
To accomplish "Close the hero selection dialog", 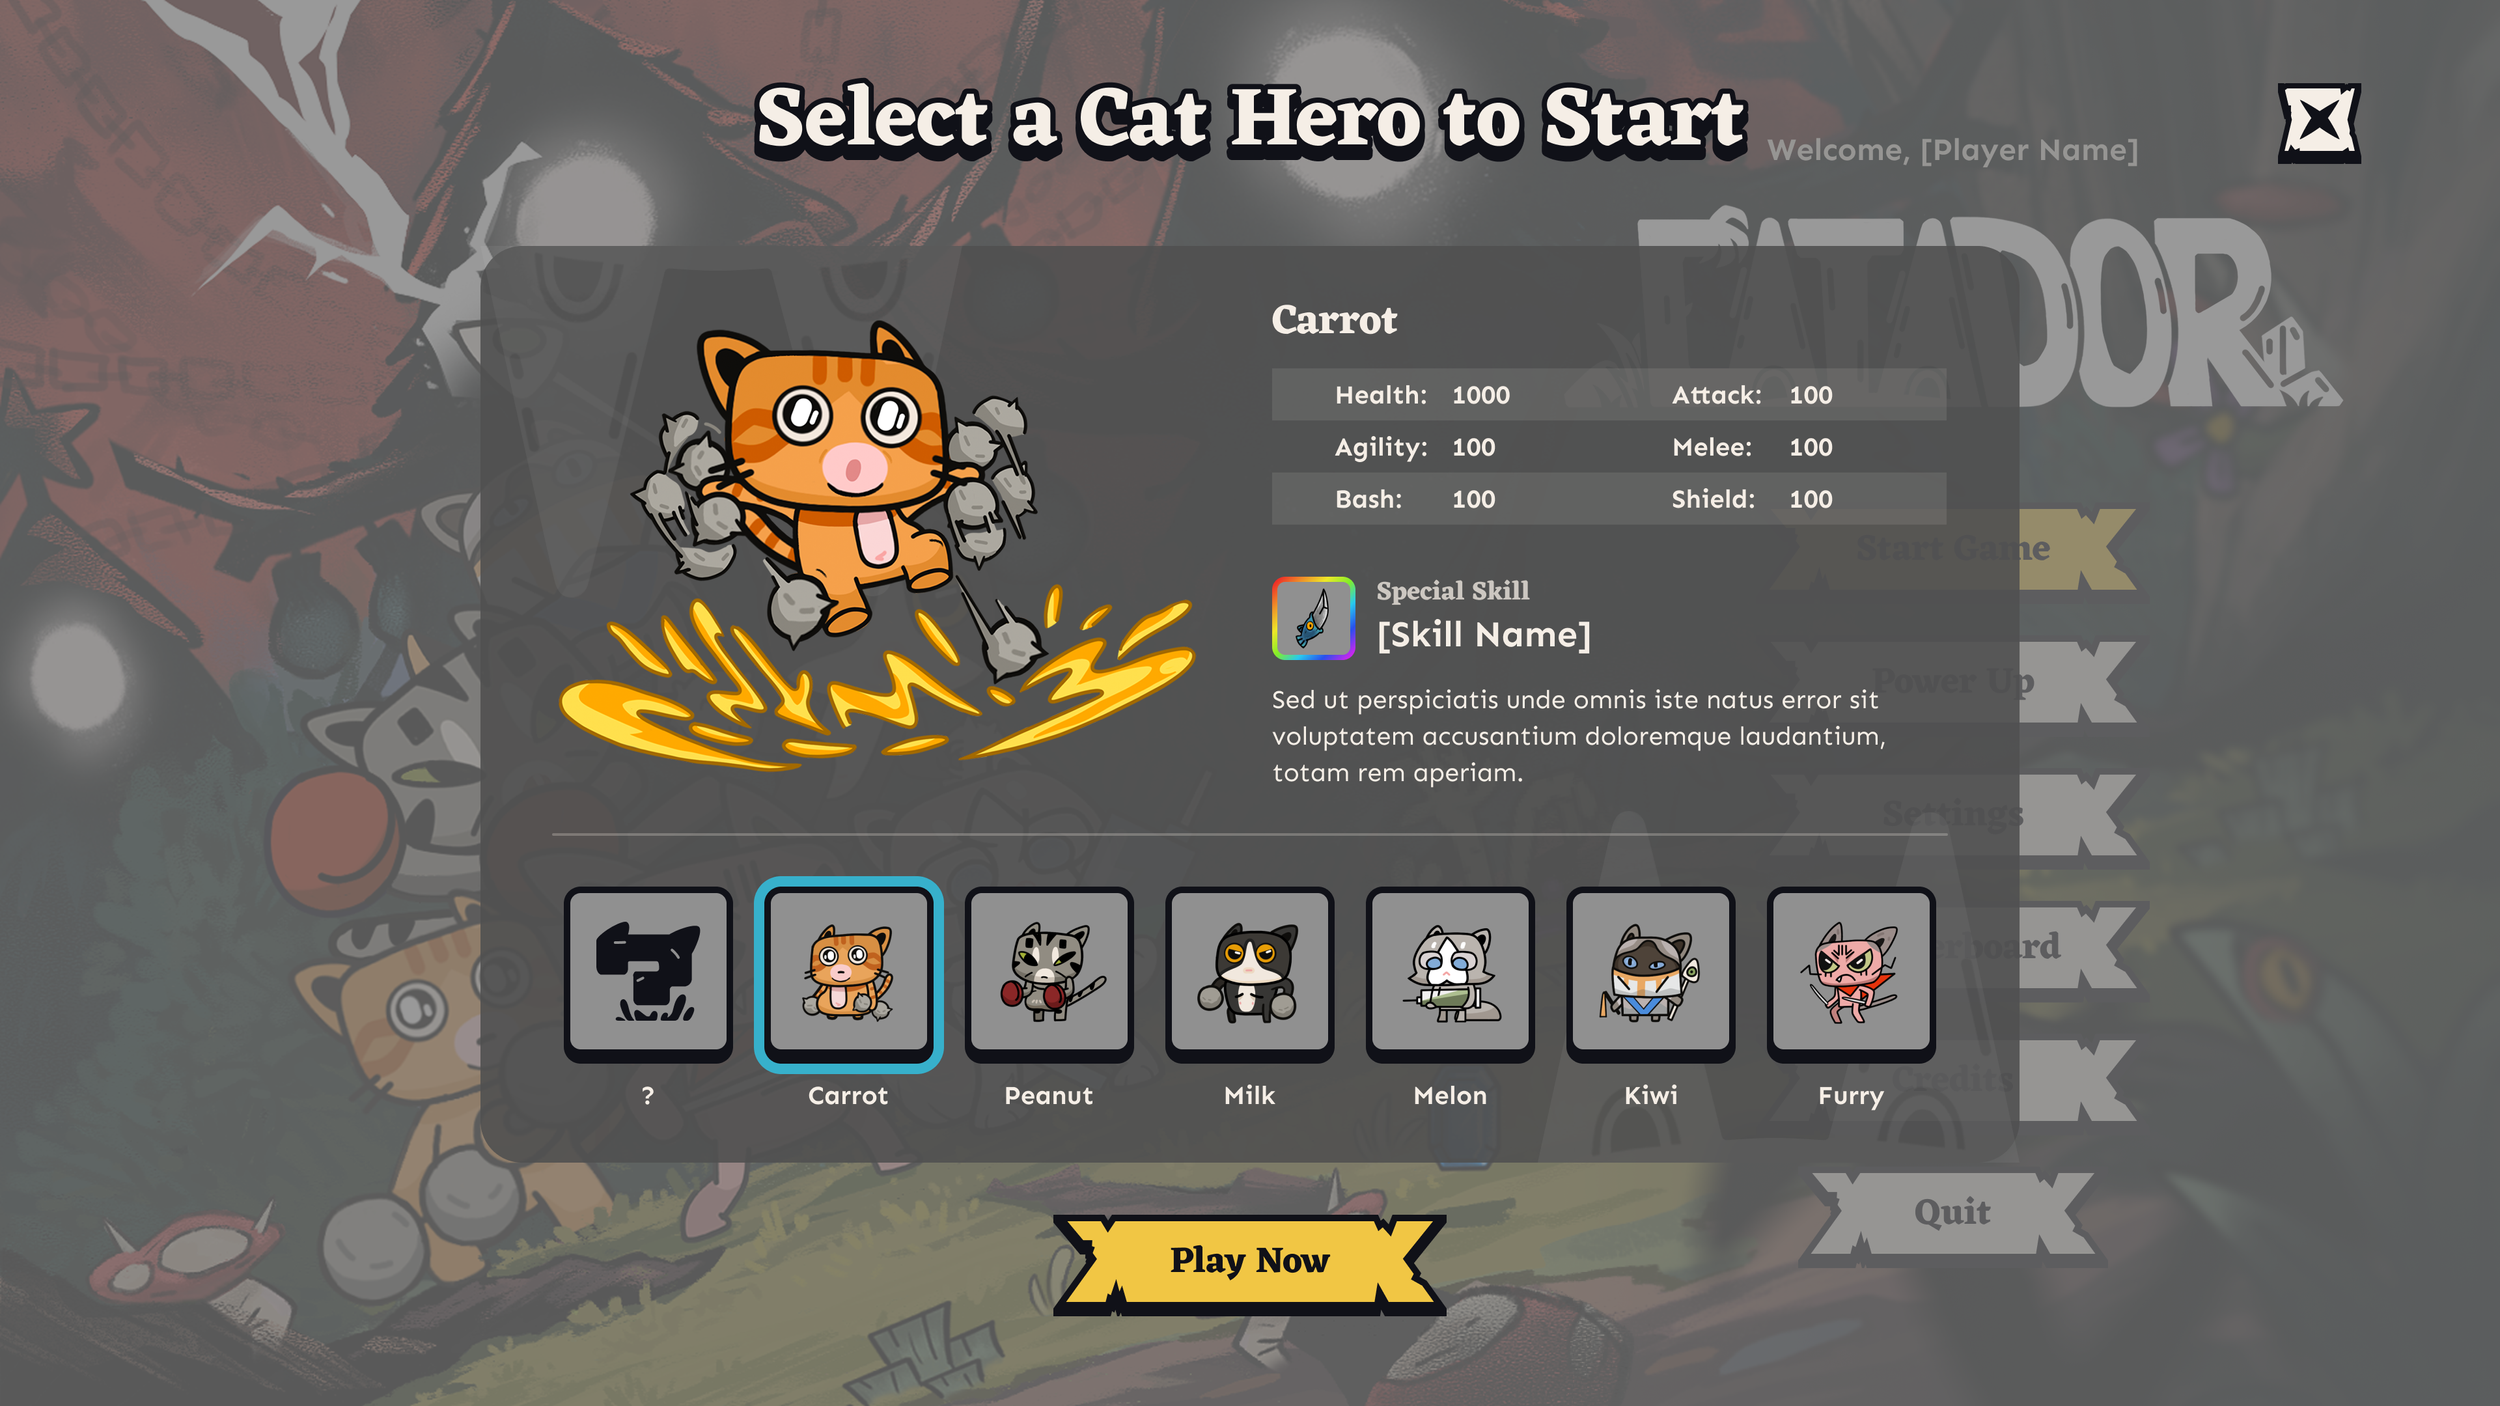I will [2319, 122].
